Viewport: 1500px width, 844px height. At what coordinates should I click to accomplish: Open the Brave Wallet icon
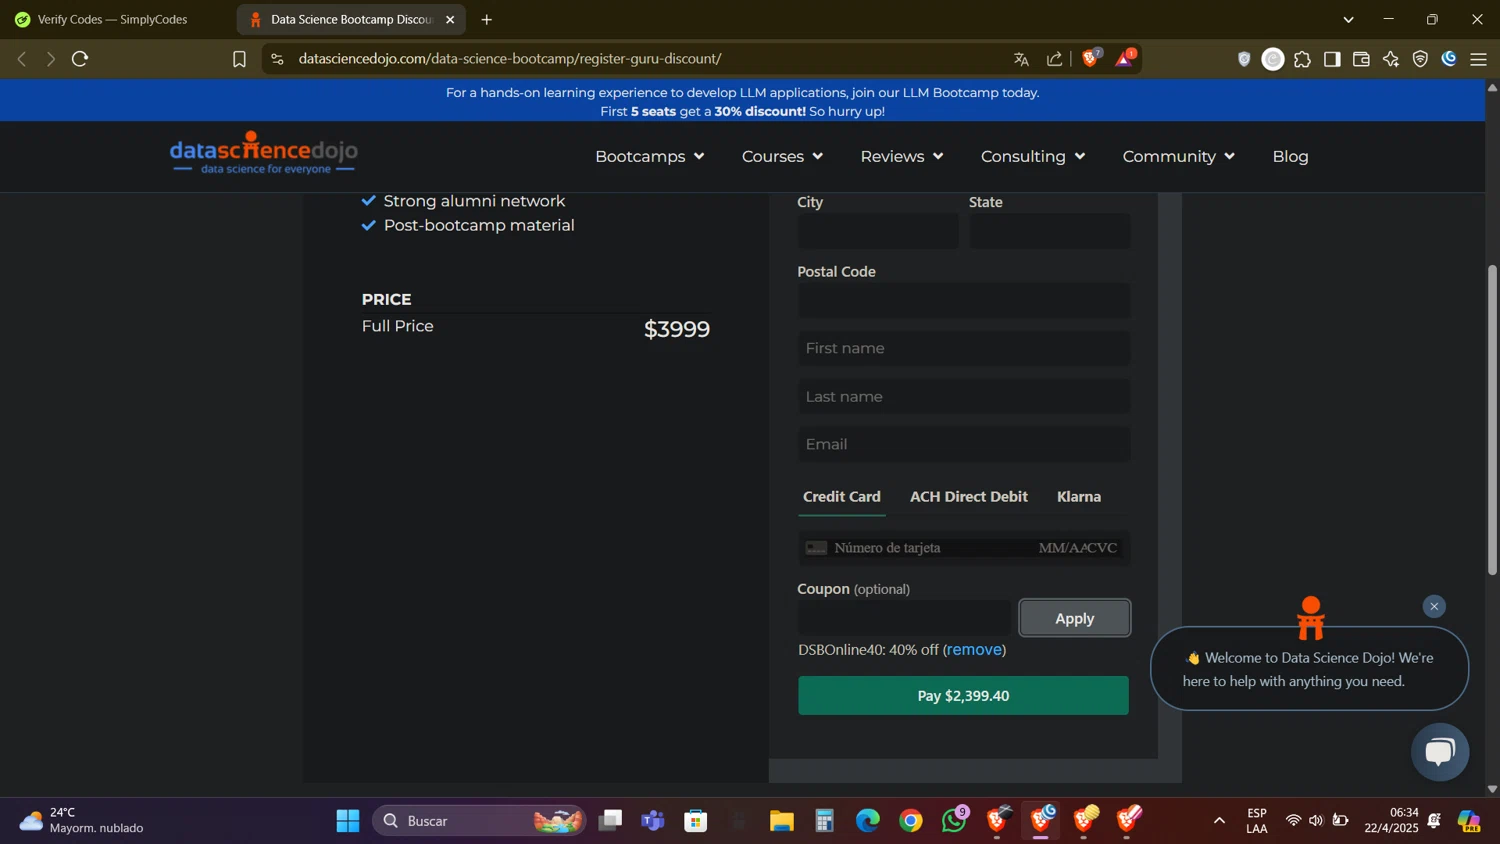click(1361, 59)
